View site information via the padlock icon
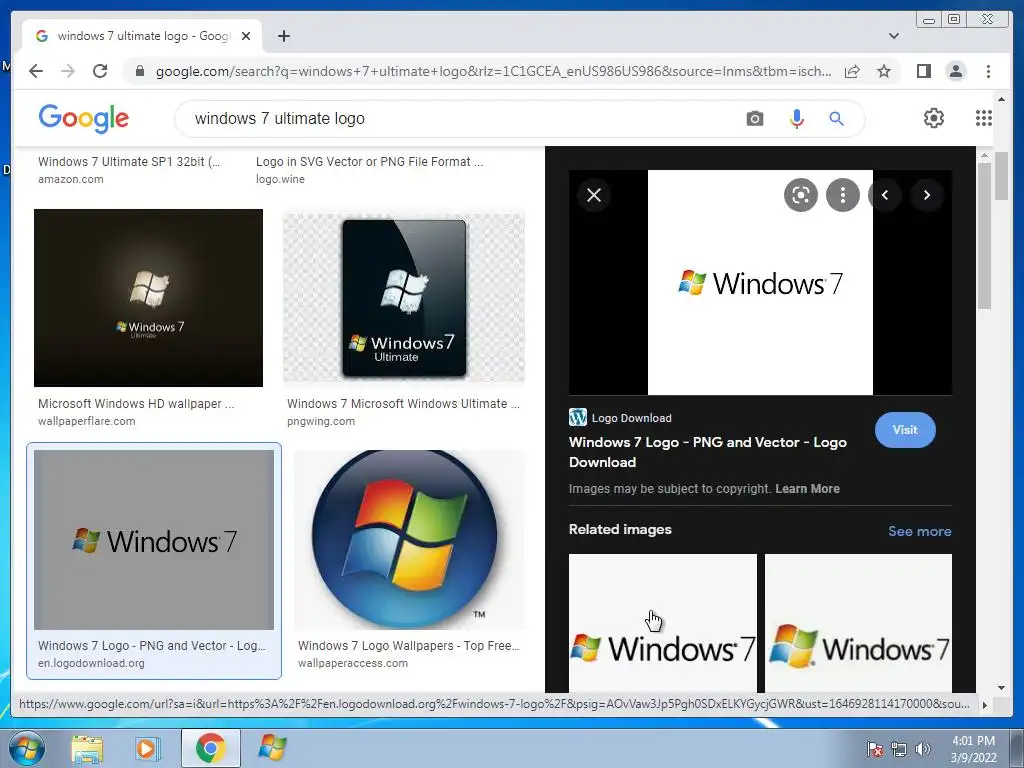 pyautogui.click(x=140, y=71)
